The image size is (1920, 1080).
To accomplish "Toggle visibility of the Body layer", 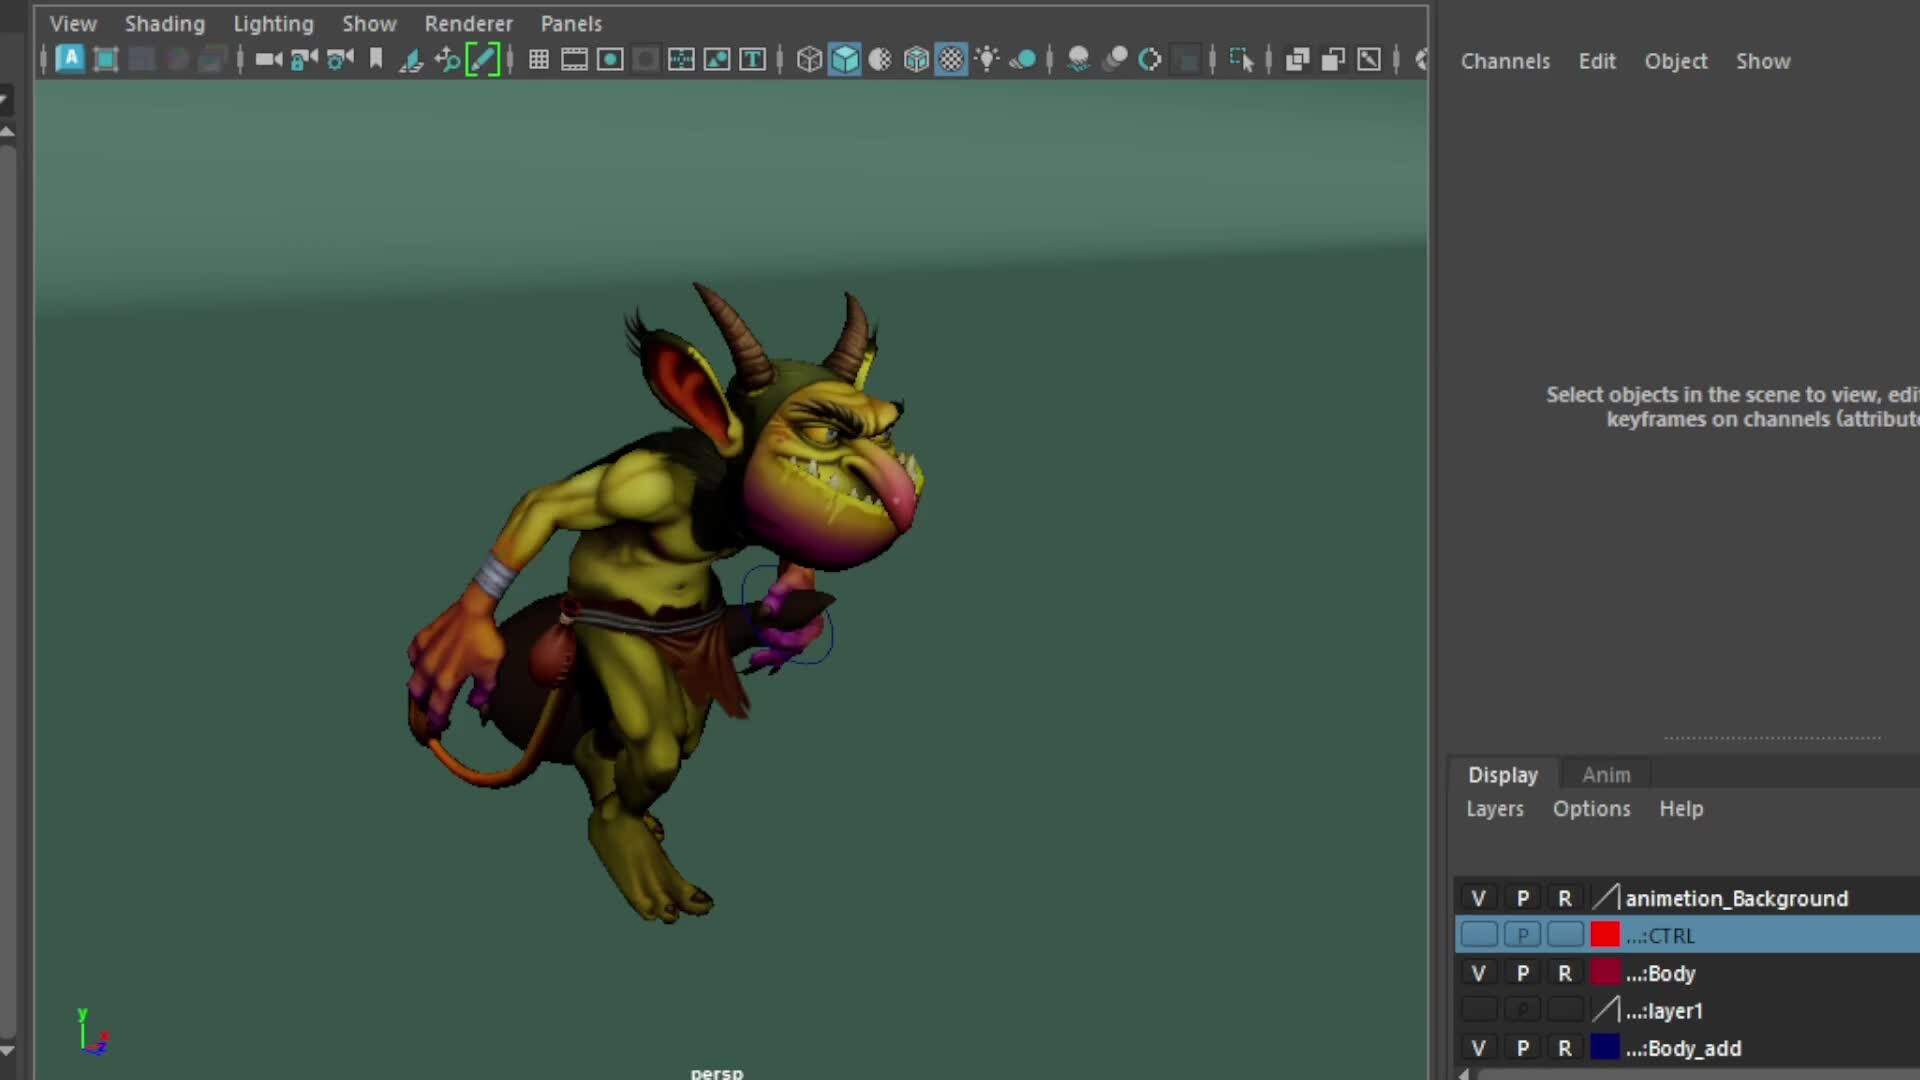I will tap(1480, 973).
